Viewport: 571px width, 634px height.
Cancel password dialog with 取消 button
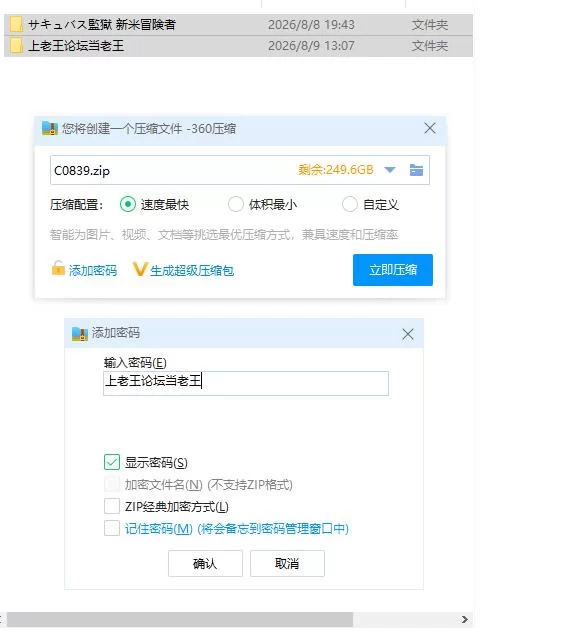(x=287, y=563)
